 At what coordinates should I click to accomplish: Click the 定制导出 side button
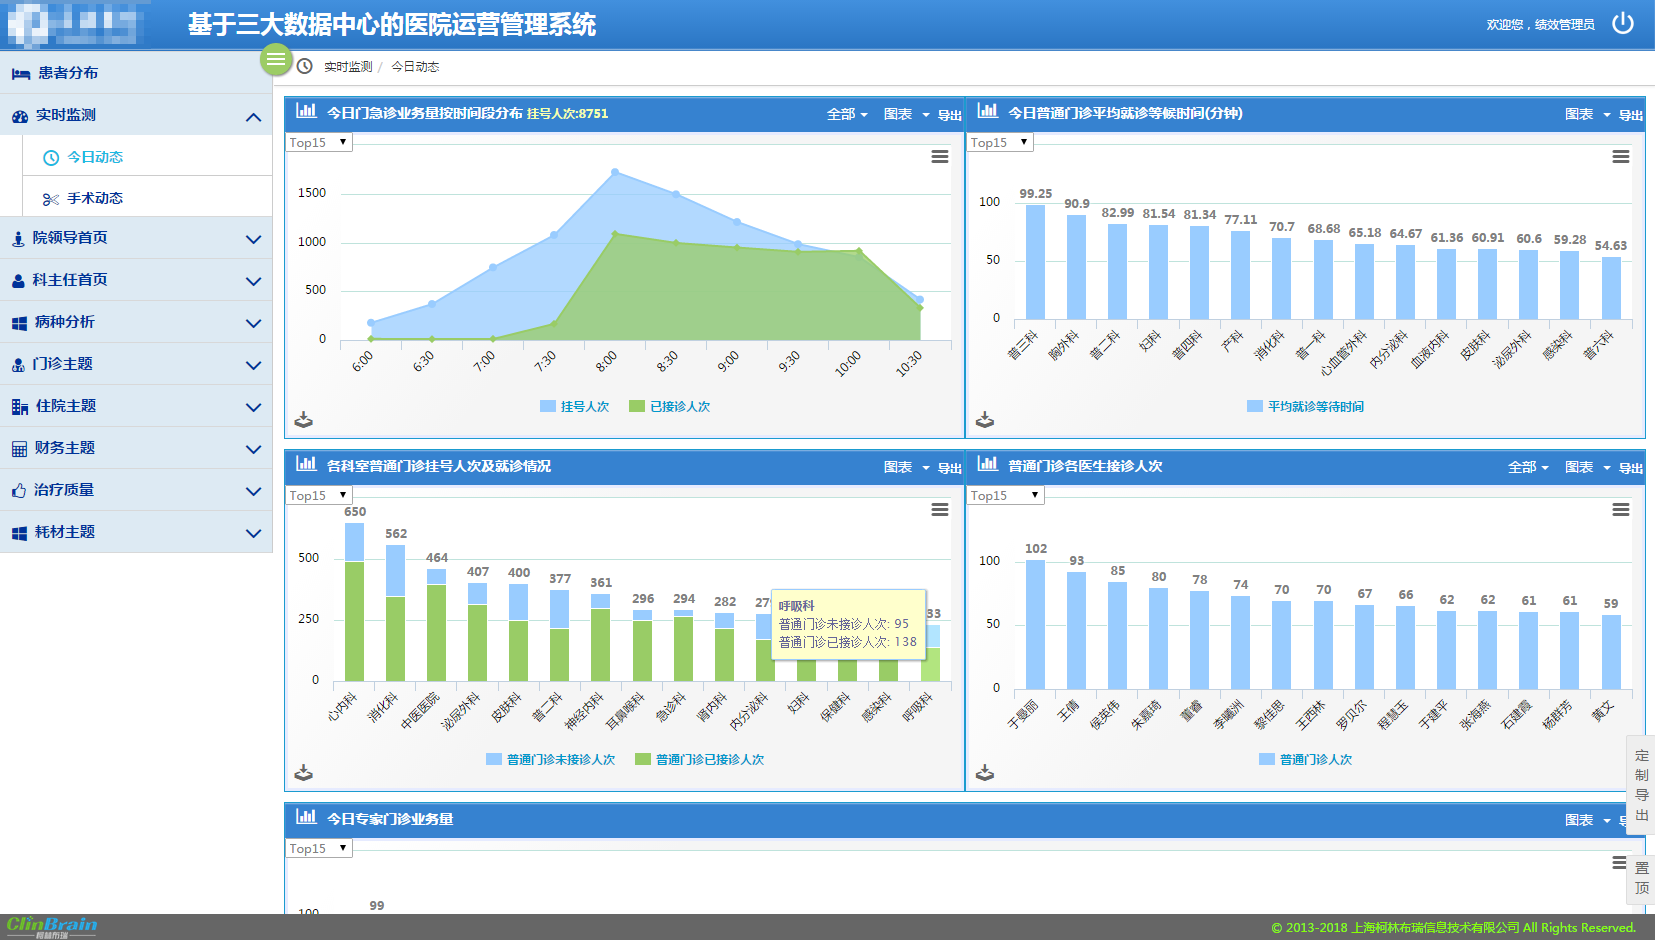1642,785
